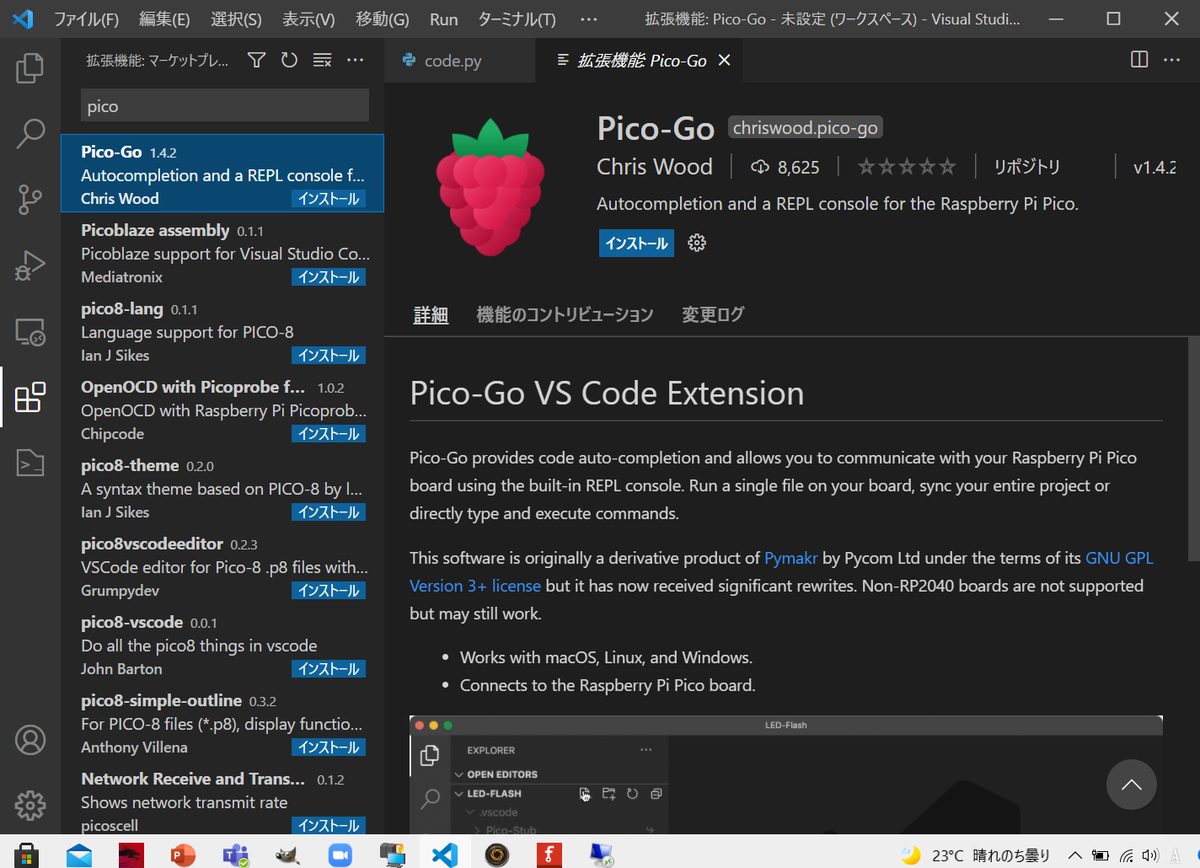This screenshot has width=1200, height=868.
Task: Open the 選択(S) menu
Action: (x=237, y=19)
